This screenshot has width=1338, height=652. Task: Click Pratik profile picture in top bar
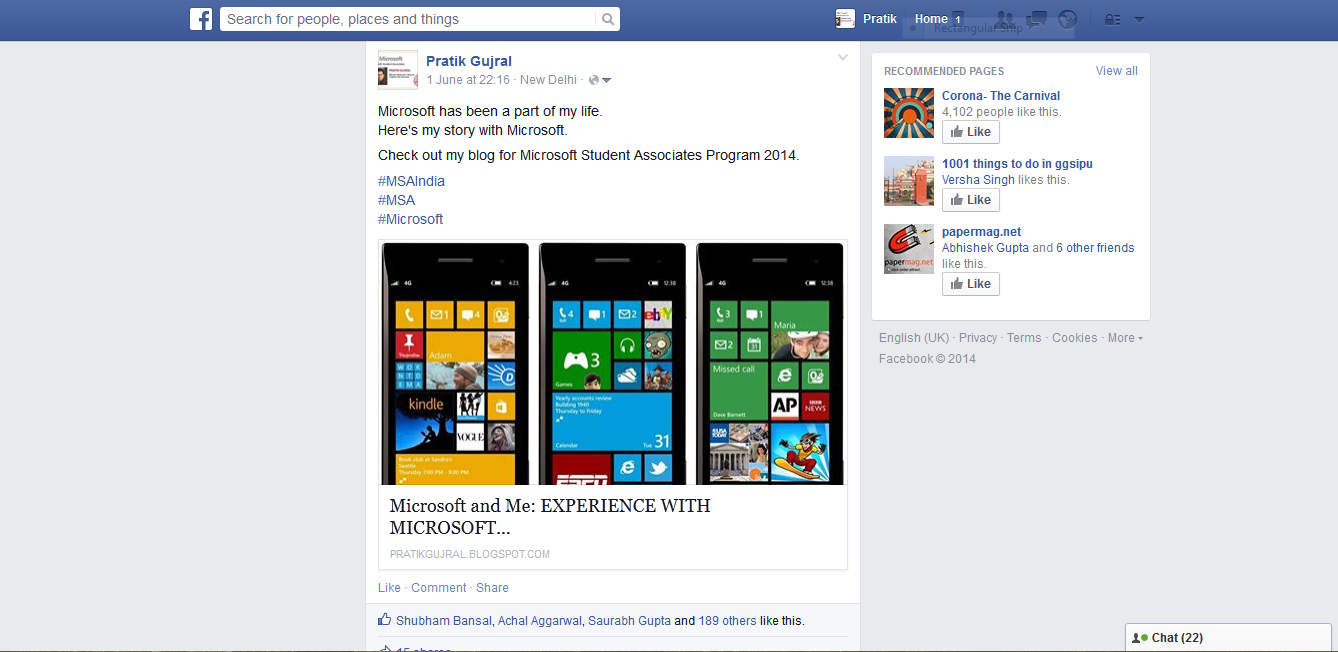click(x=846, y=19)
